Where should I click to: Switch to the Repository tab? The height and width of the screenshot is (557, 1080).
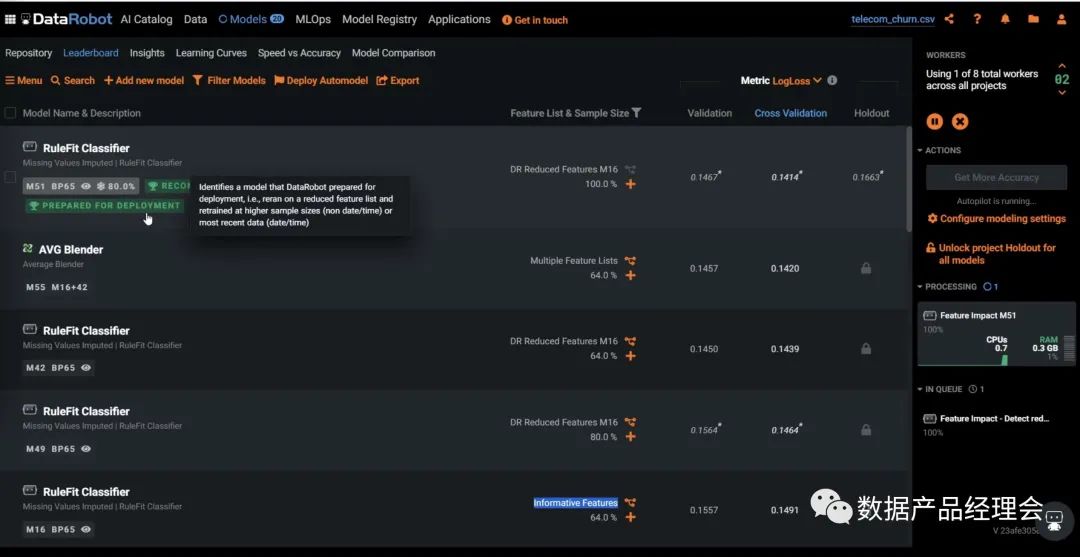click(x=28, y=53)
